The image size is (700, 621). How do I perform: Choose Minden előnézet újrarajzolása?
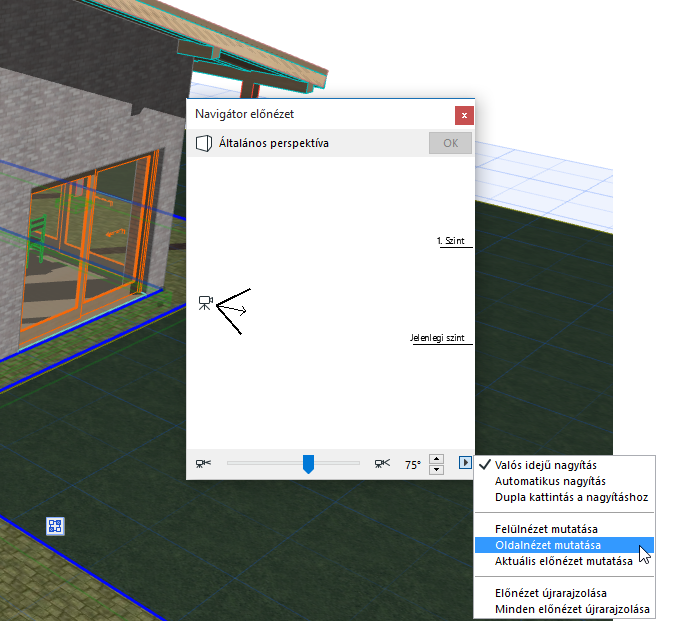[x=564, y=609]
